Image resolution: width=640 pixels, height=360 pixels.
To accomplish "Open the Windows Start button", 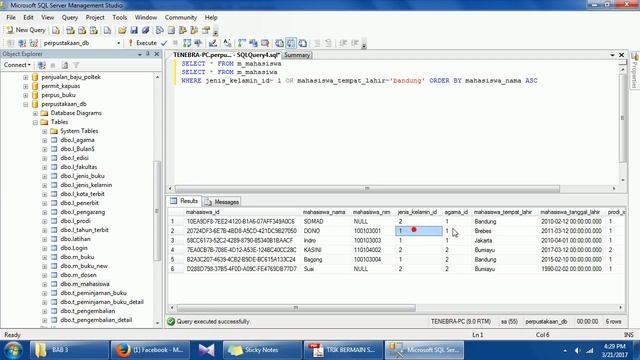I will (13, 350).
